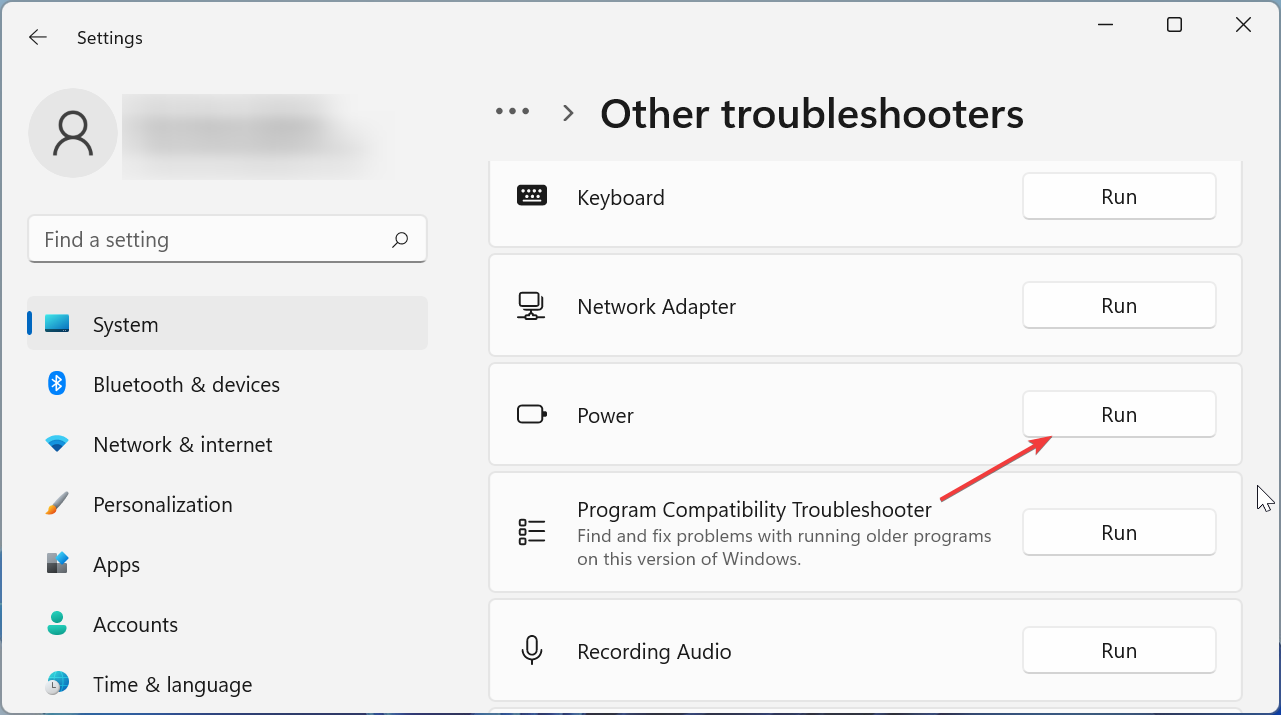1281x715 pixels.
Task: Click the Network wifi icon in sidebar
Action: coord(57,444)
